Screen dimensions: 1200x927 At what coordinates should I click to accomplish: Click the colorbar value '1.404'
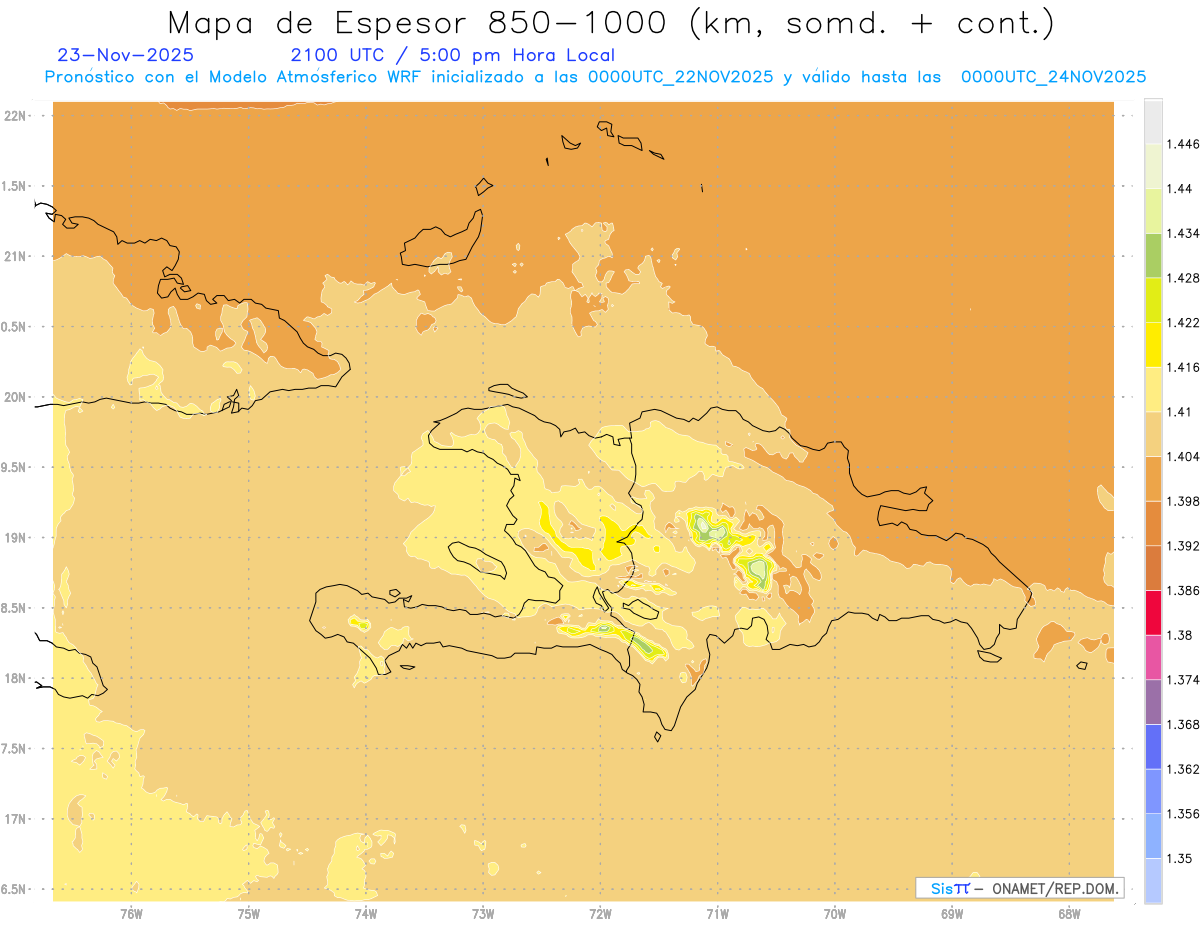point(1184,456)
